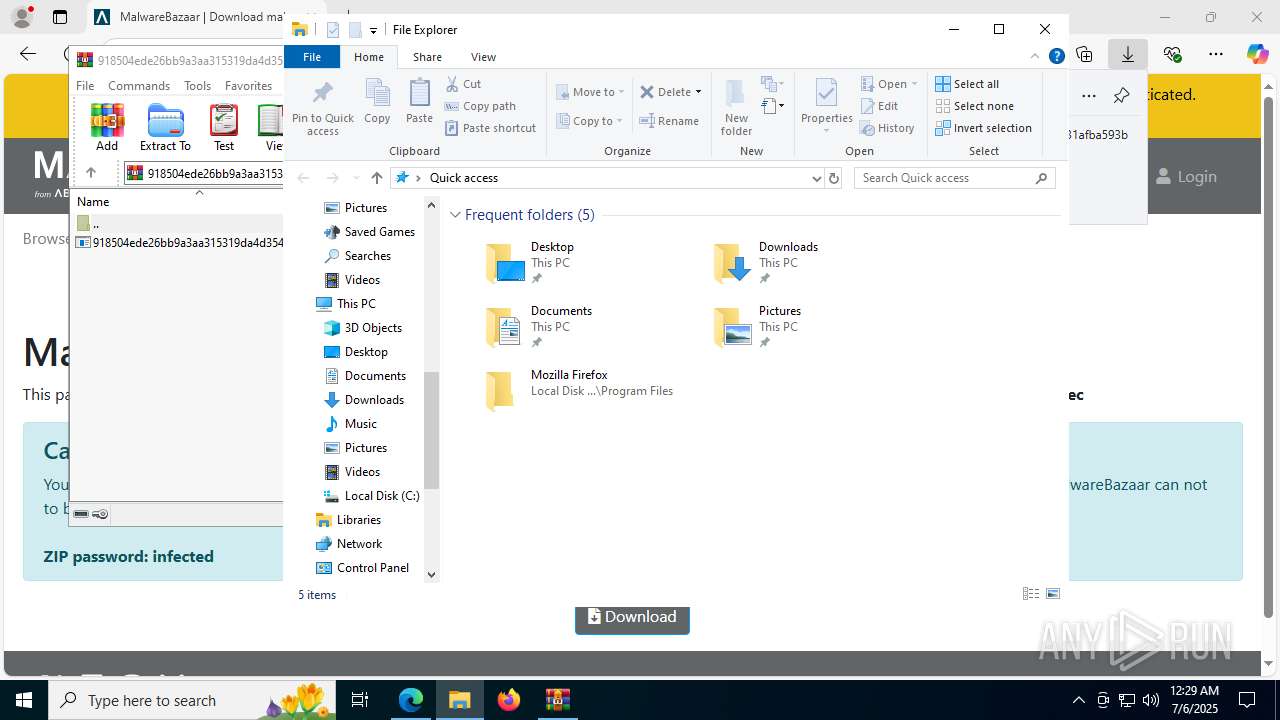Image resolution: width=1280 pixels, height=720 pixels.
Task: Click Invert selection
Action: [x=983, y=128]
